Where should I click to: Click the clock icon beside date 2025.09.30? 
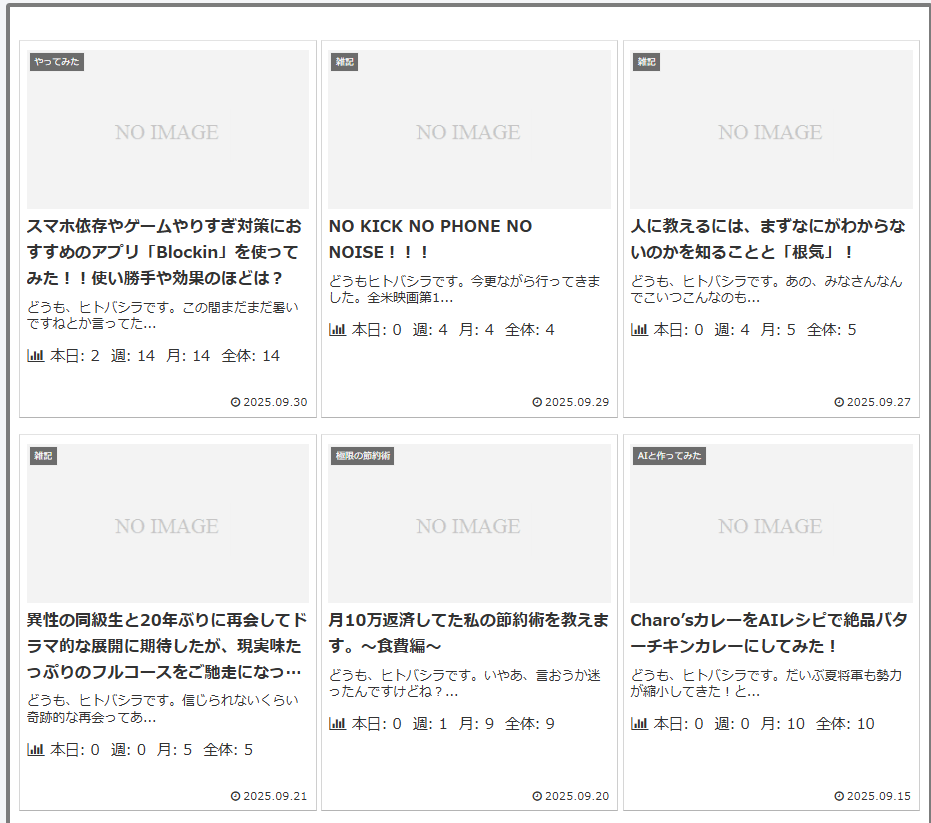(236, 403)
